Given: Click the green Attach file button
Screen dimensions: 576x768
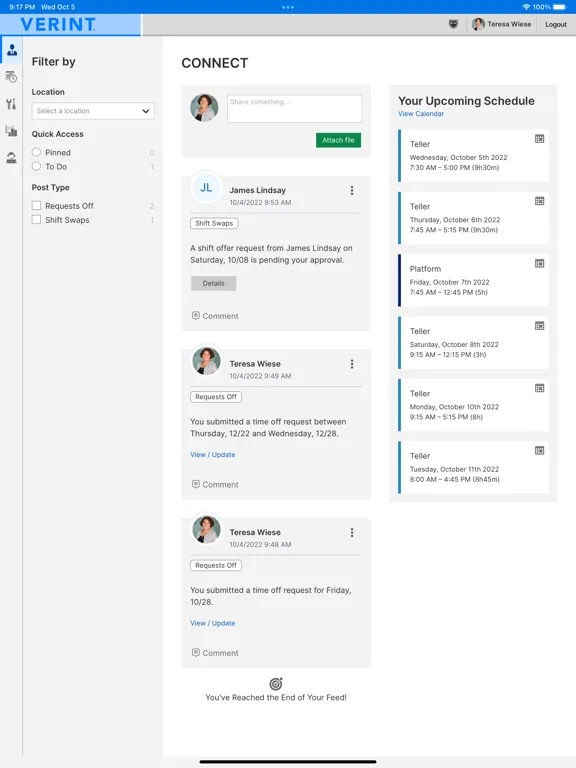Looking at the screenshot, I should [x=338, y=140].
